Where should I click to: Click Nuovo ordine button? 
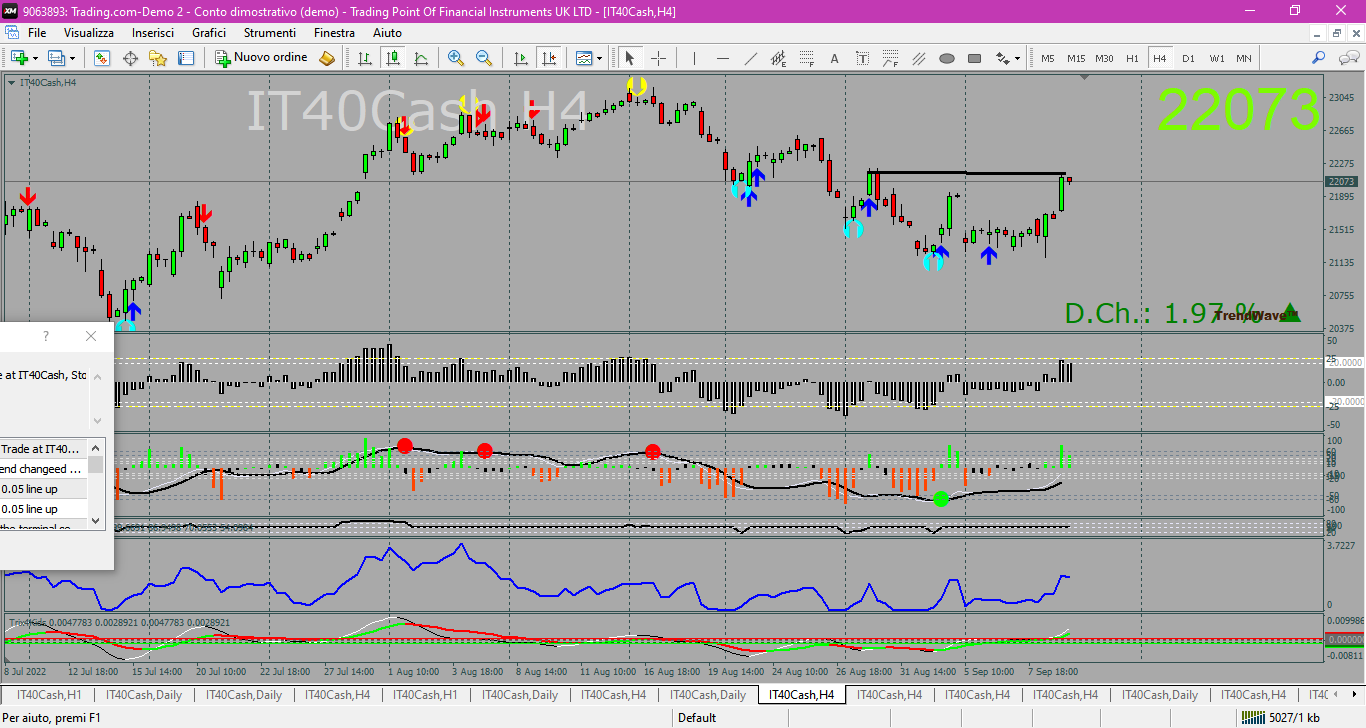(262, 58)
